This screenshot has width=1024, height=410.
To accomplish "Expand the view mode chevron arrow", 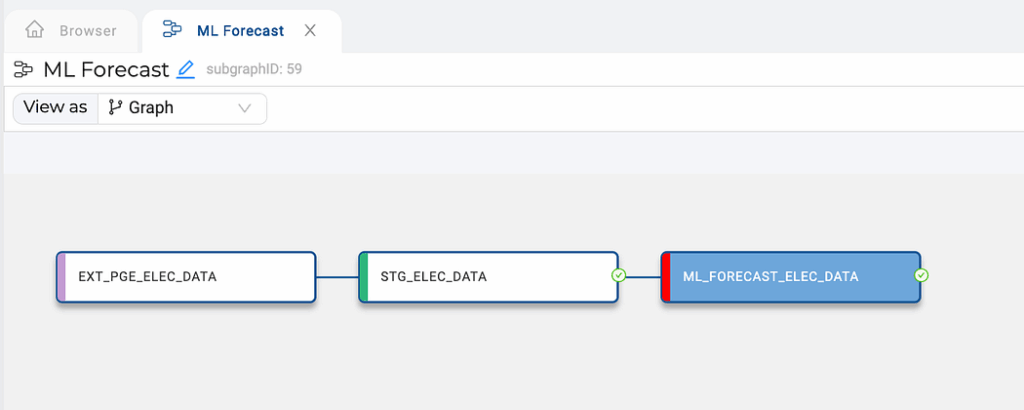I will 245,108.
